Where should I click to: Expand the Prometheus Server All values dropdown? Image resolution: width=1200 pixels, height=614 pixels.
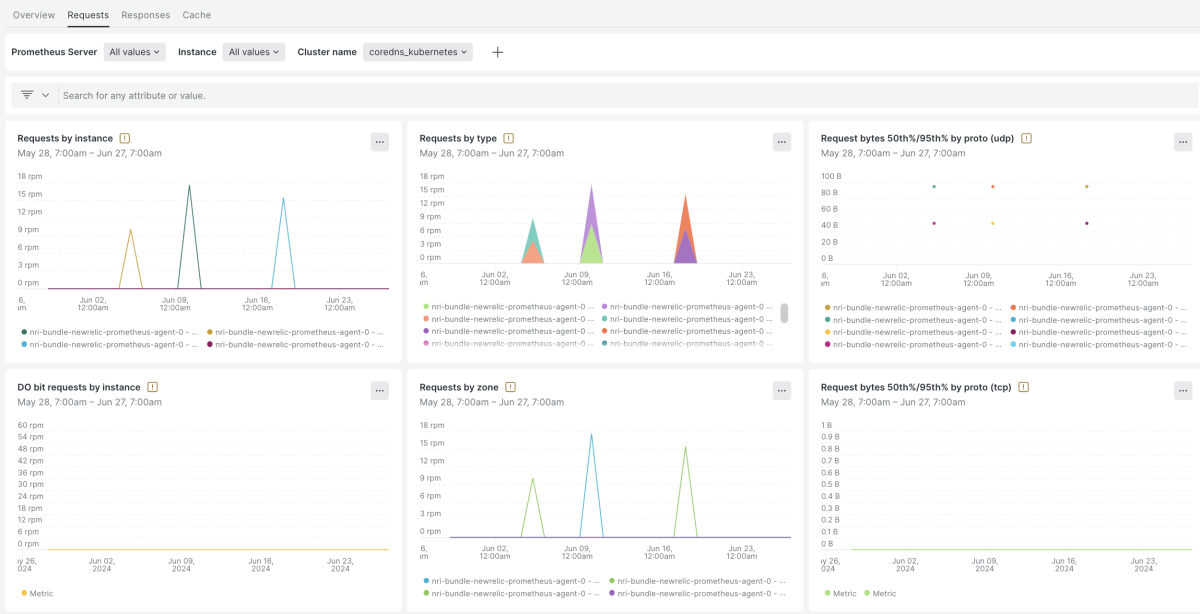[135, 52]
